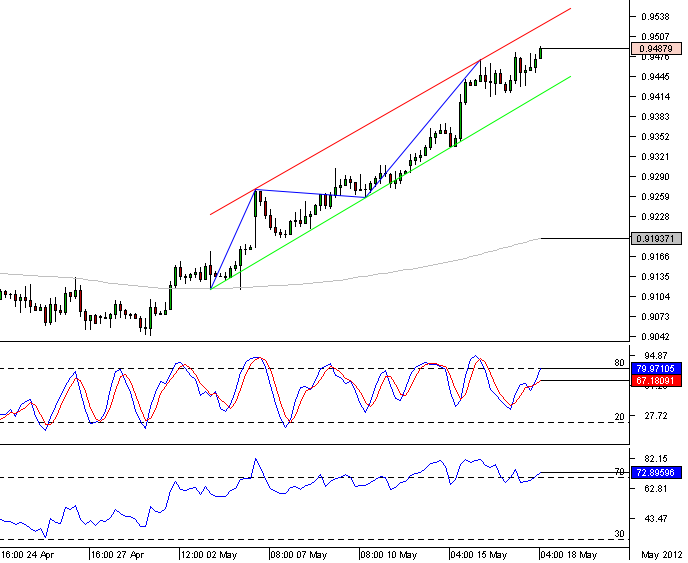This screenshot has width=688, height=563.
Task: Click the RSI value label 72.89596
Action: (x=656, y=473)
